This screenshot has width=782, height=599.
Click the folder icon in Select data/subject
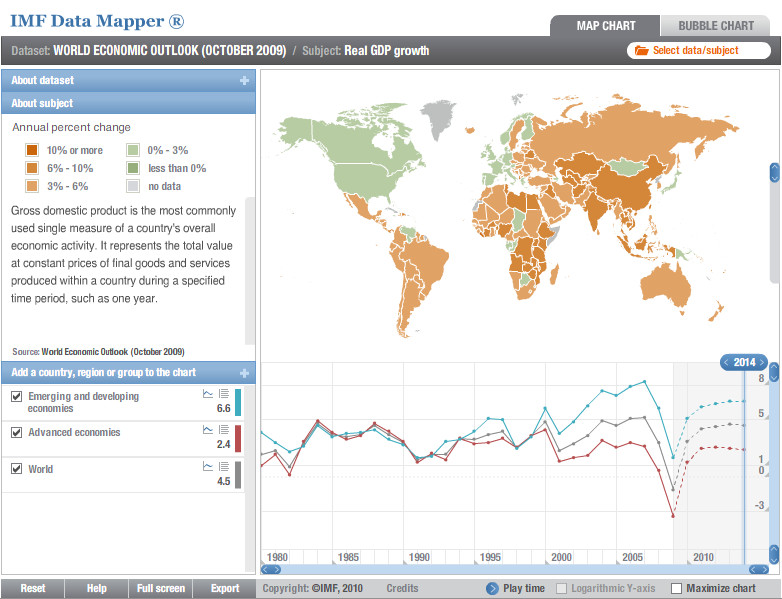(641, 50)
